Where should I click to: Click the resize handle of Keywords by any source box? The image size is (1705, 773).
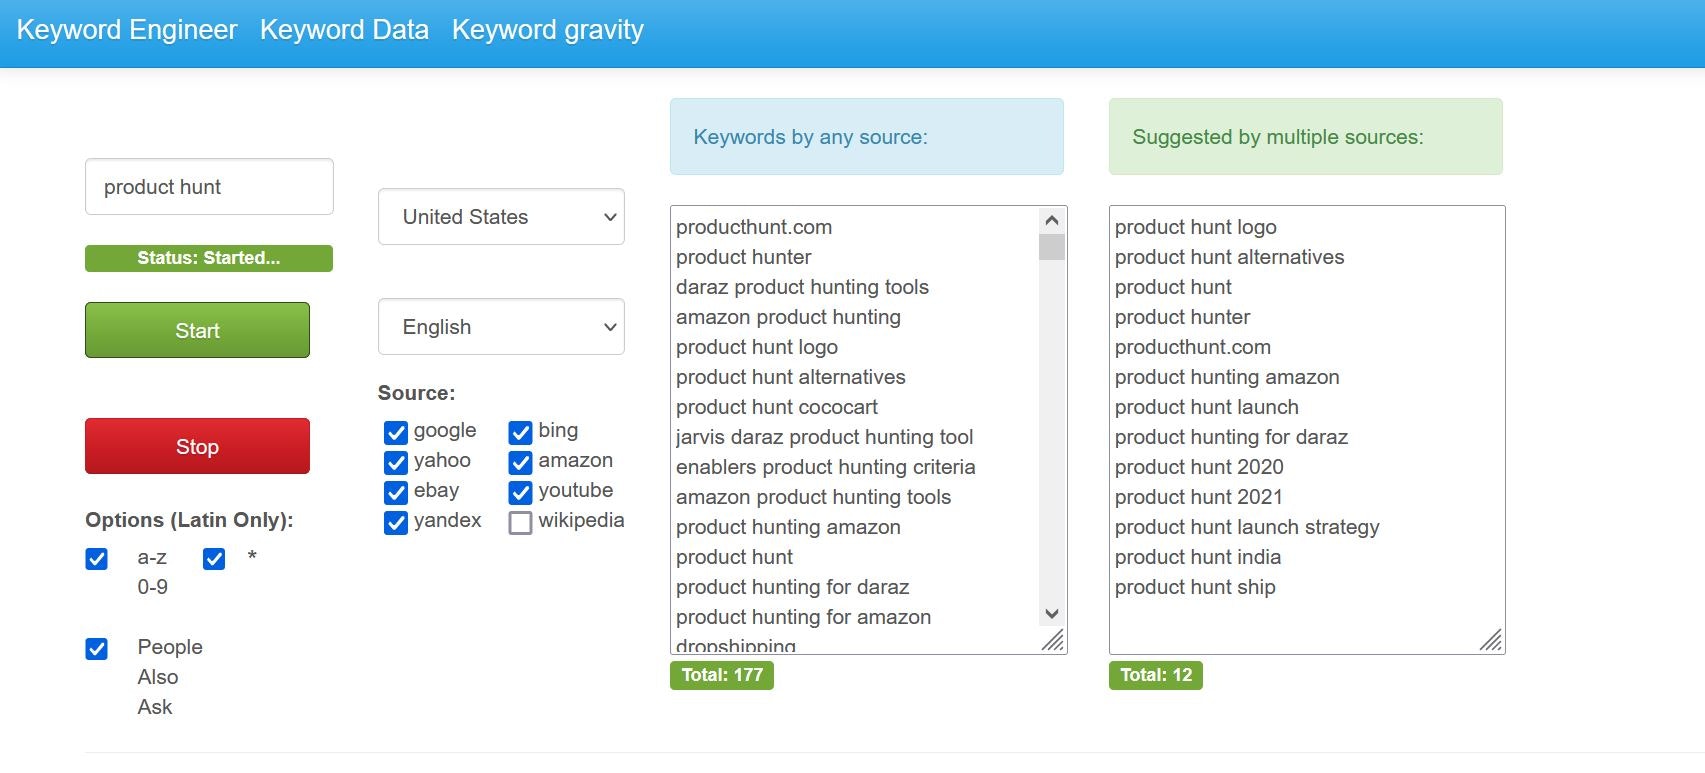[x=1053, y=641]
